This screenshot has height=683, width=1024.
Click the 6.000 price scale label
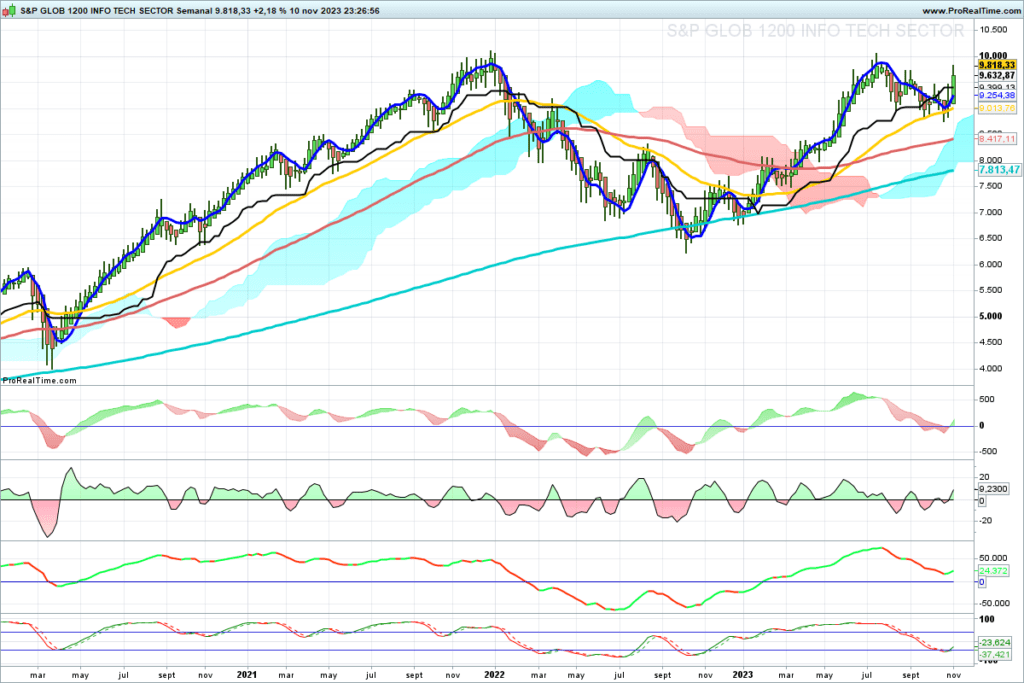[x=991, y=264]
